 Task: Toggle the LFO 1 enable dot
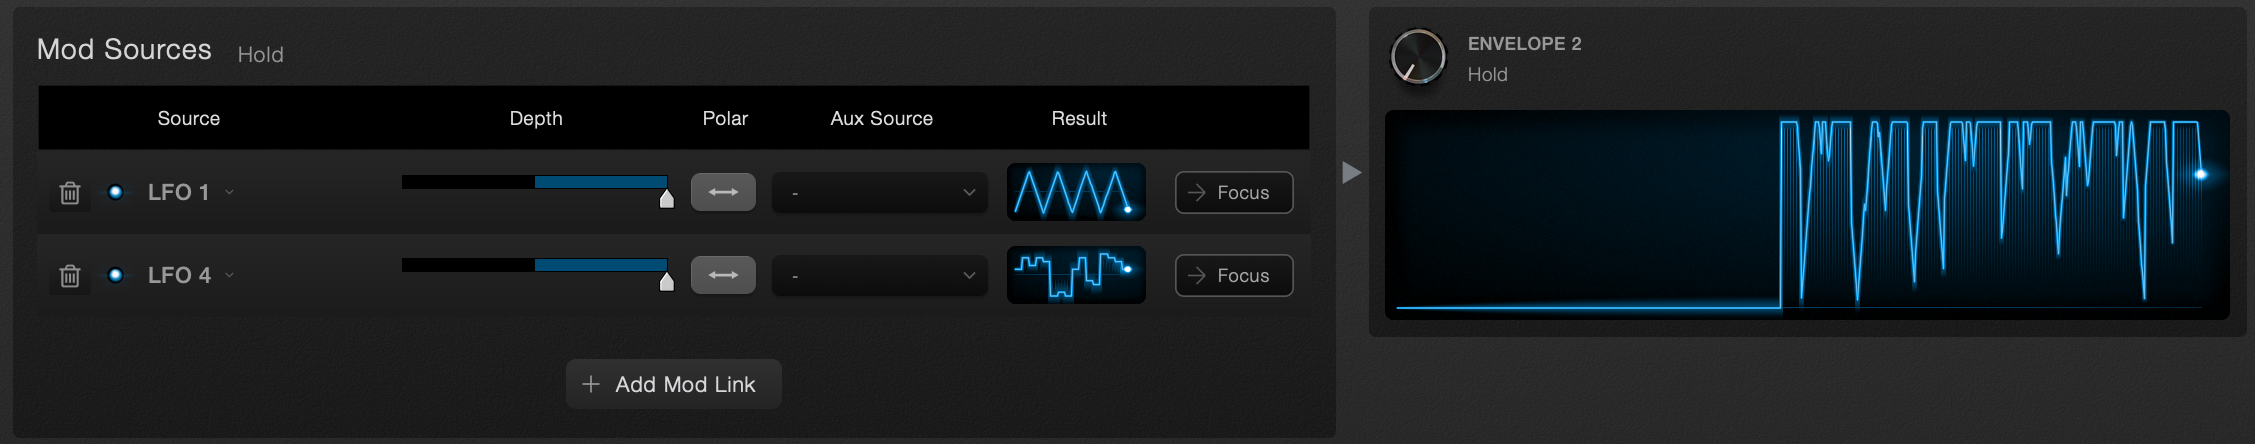coord(116,192)
